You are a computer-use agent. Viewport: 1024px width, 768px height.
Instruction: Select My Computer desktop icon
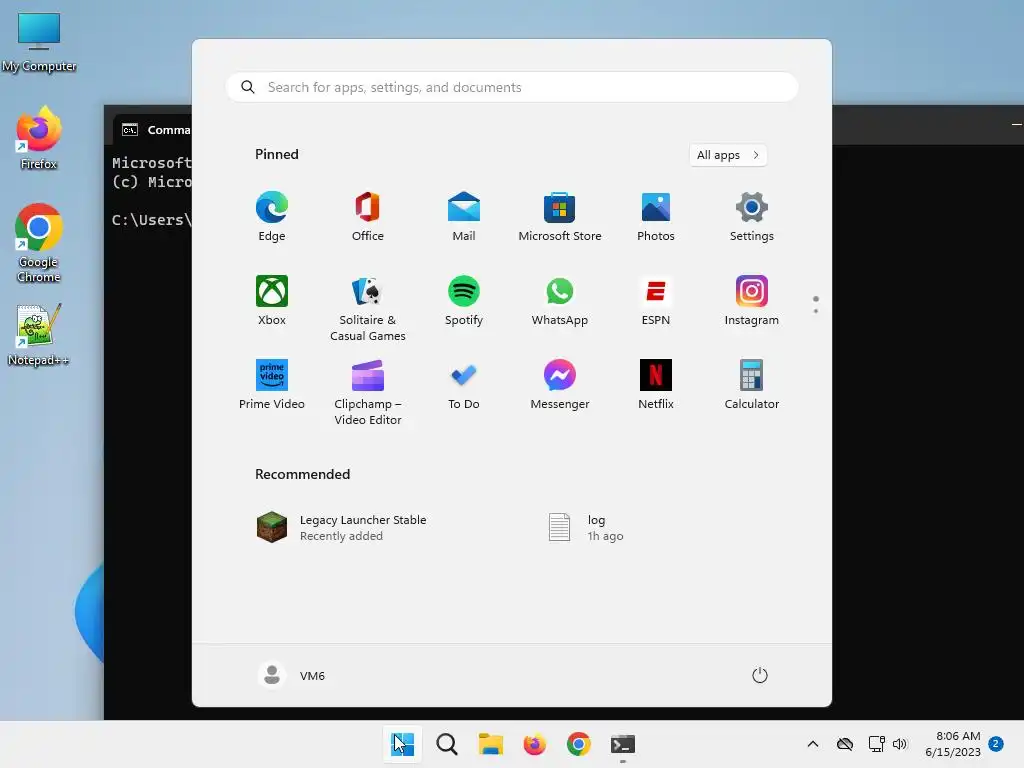tap(39, 43)
